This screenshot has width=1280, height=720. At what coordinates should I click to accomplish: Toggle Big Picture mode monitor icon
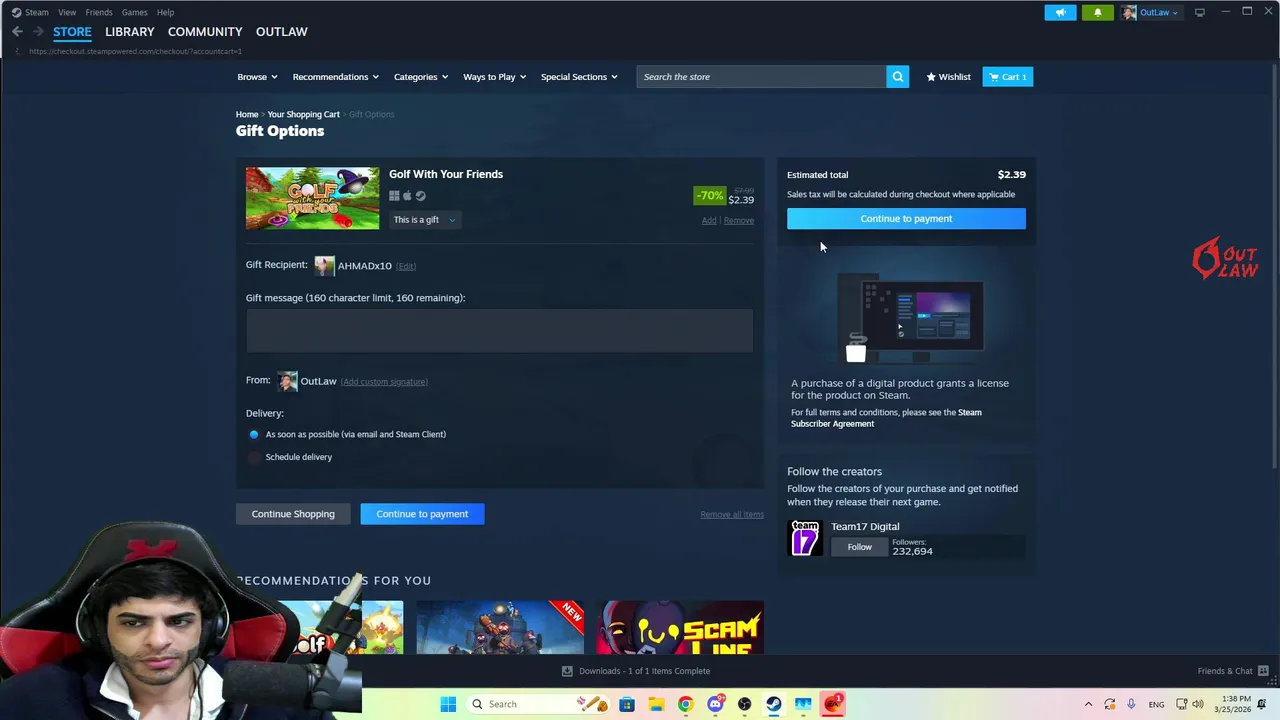click(1200, 12)
